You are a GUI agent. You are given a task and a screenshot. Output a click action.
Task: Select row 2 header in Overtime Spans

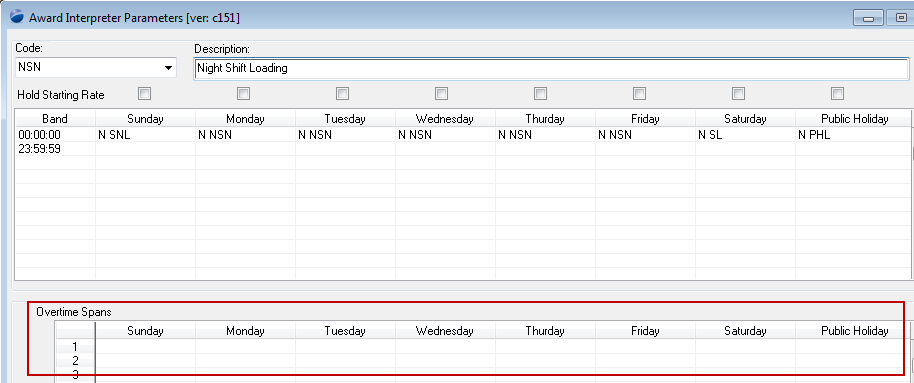(x=75, y=361)
